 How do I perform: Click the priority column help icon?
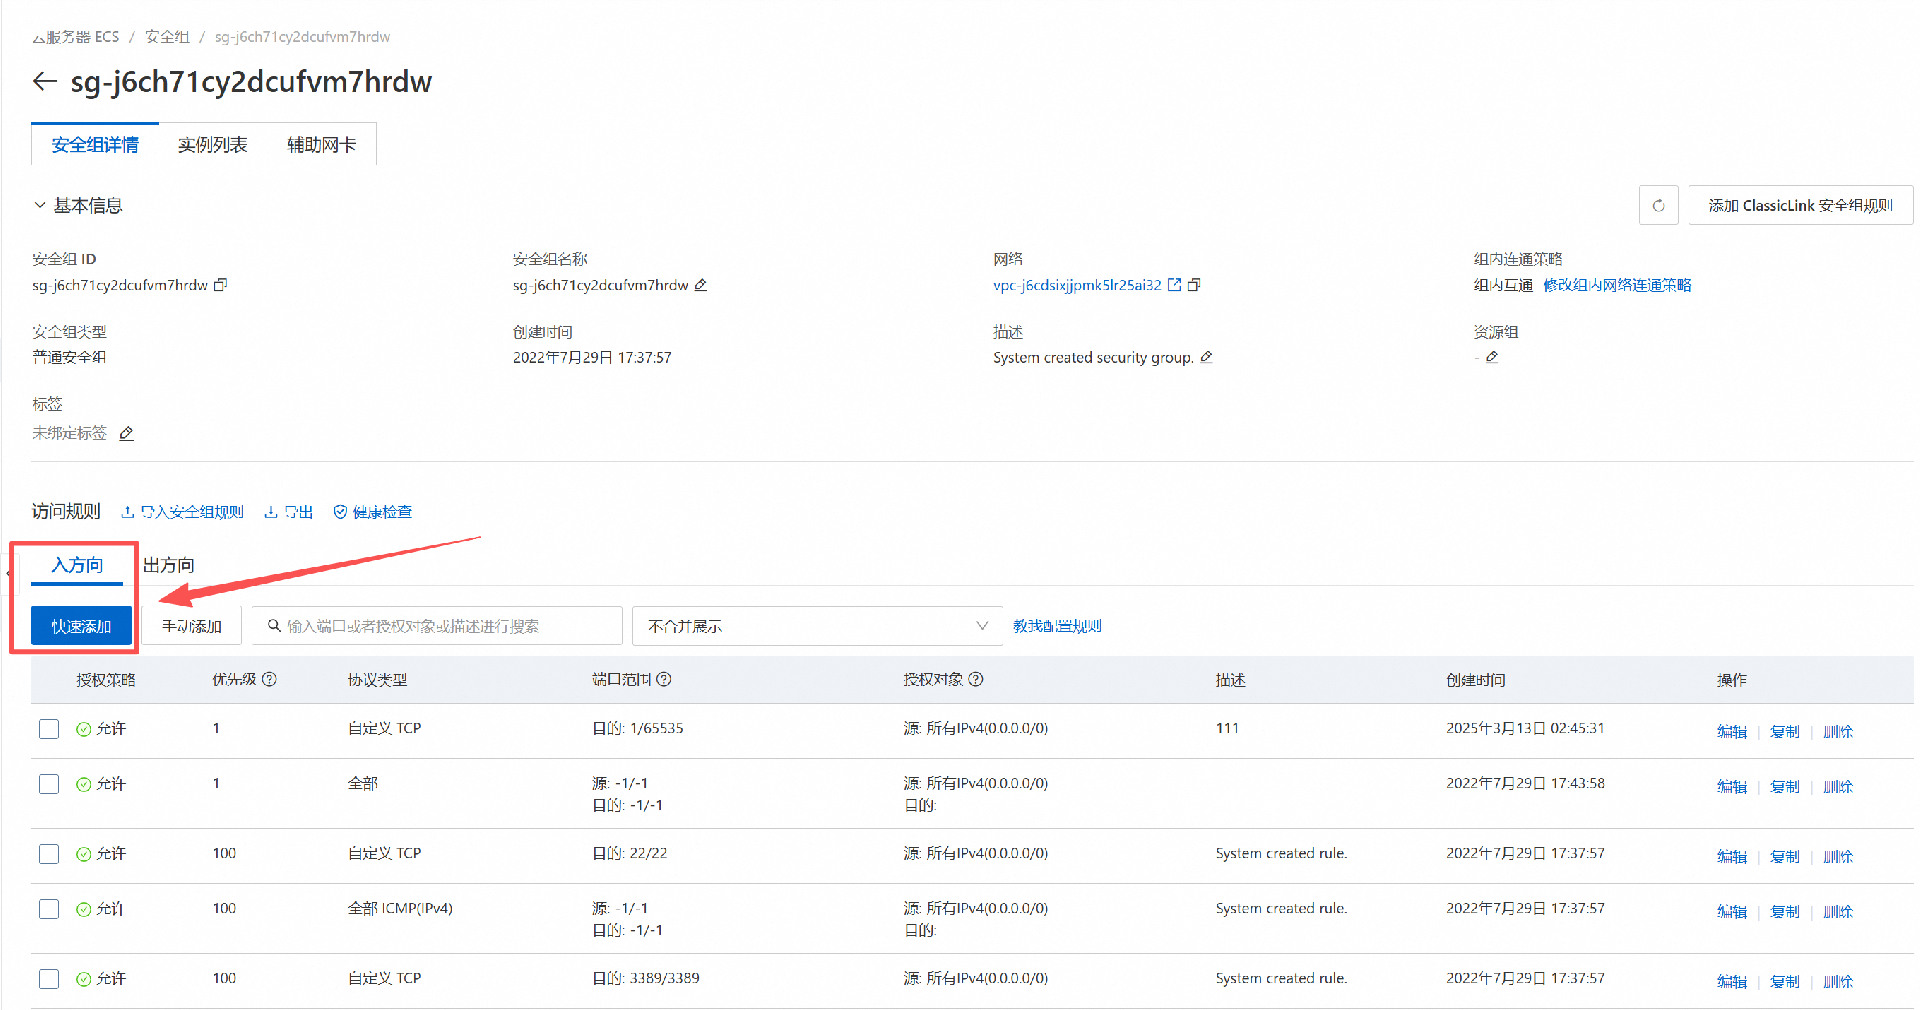269,679
